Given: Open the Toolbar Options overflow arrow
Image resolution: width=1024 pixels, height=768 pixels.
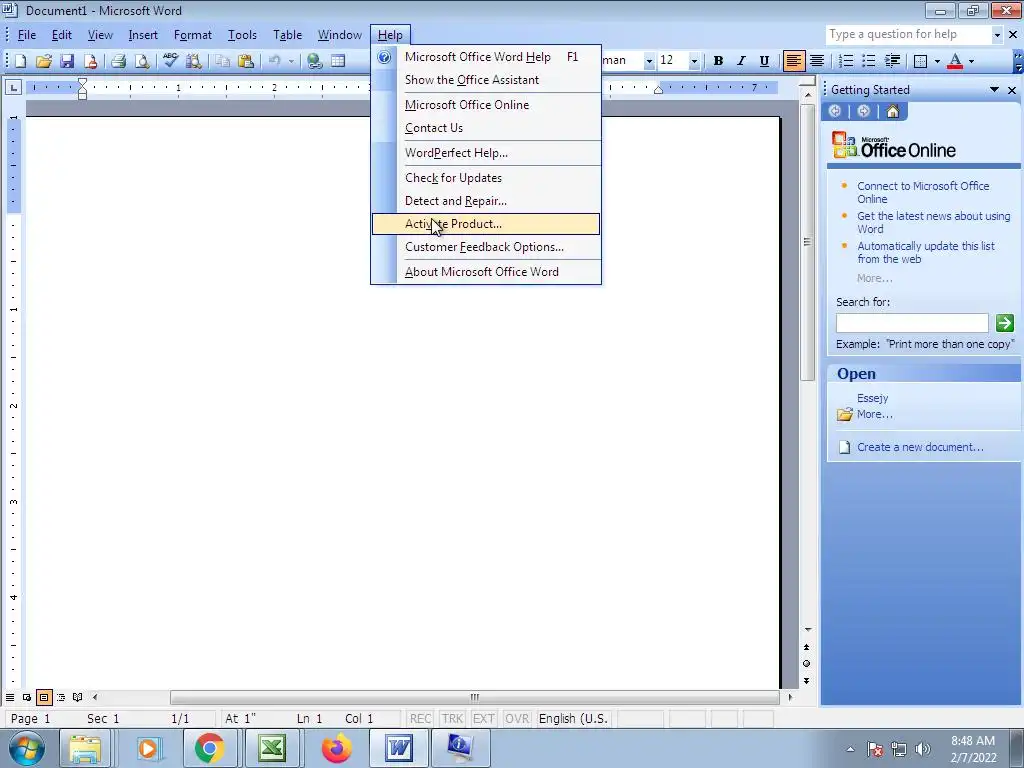Looking at the screenshot, I should click(1018, 62).
